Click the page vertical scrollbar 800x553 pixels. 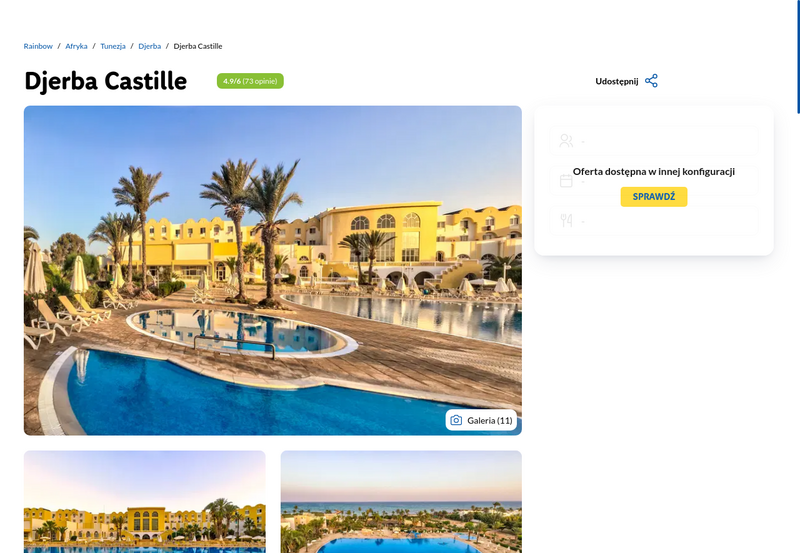tap(798, 56)
